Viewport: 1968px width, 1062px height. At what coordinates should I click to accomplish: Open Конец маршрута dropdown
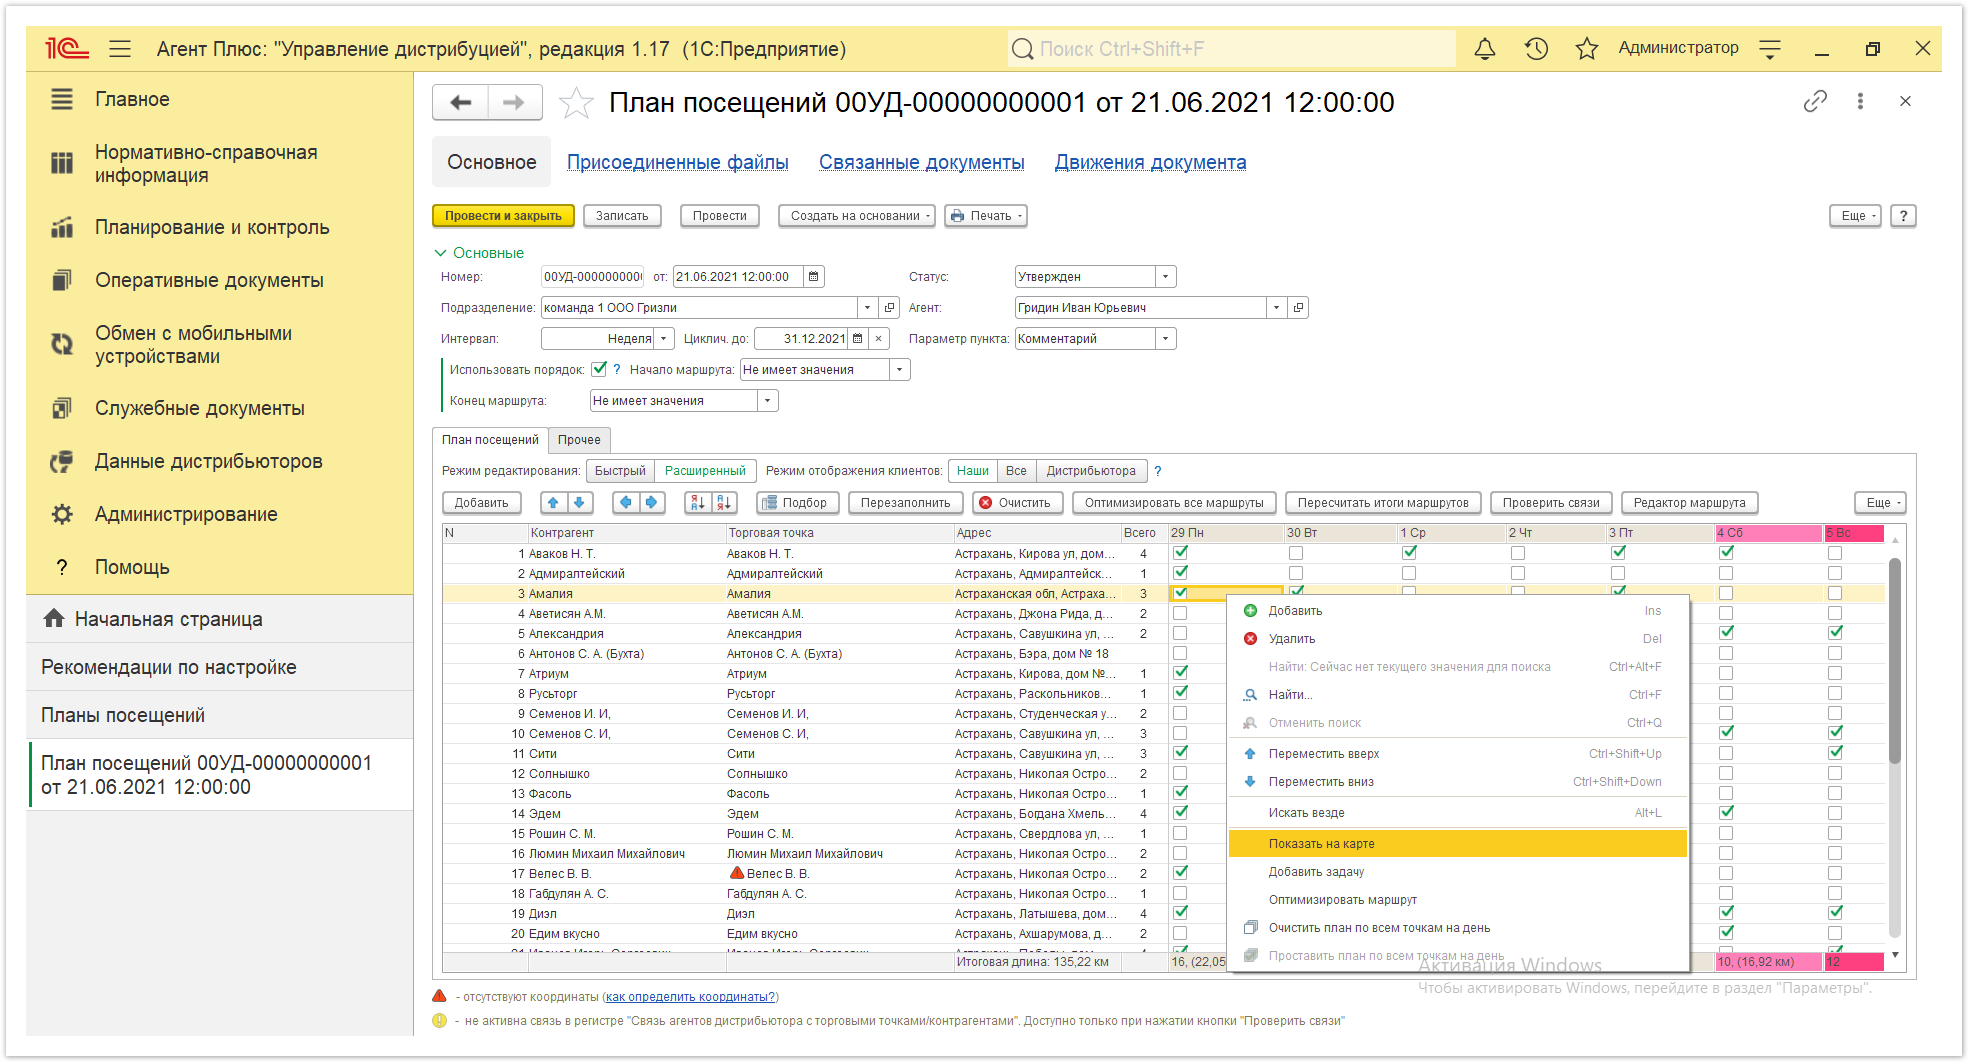[767, 401]
